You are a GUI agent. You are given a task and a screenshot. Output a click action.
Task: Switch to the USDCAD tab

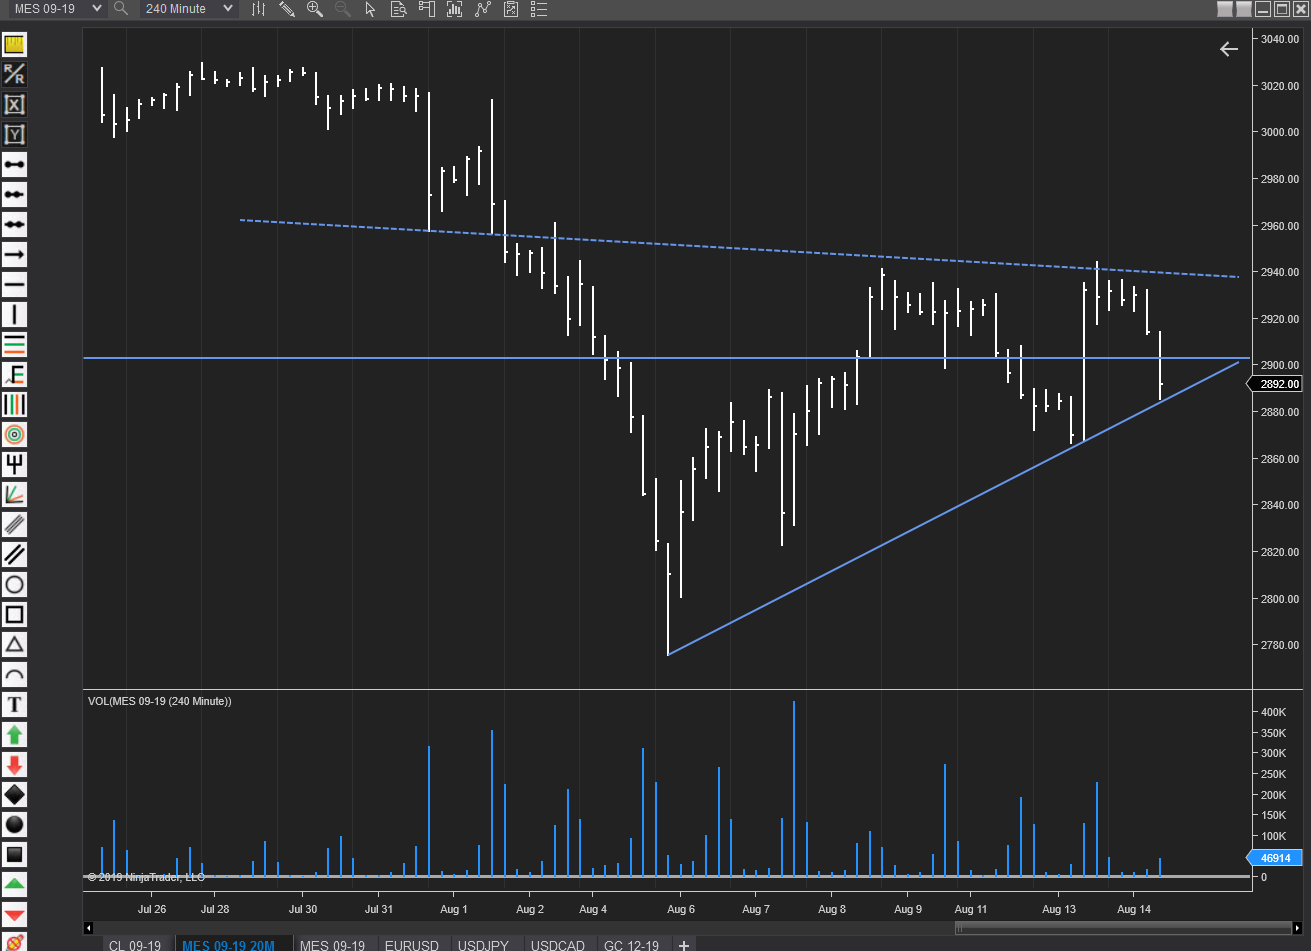point(558,944)
